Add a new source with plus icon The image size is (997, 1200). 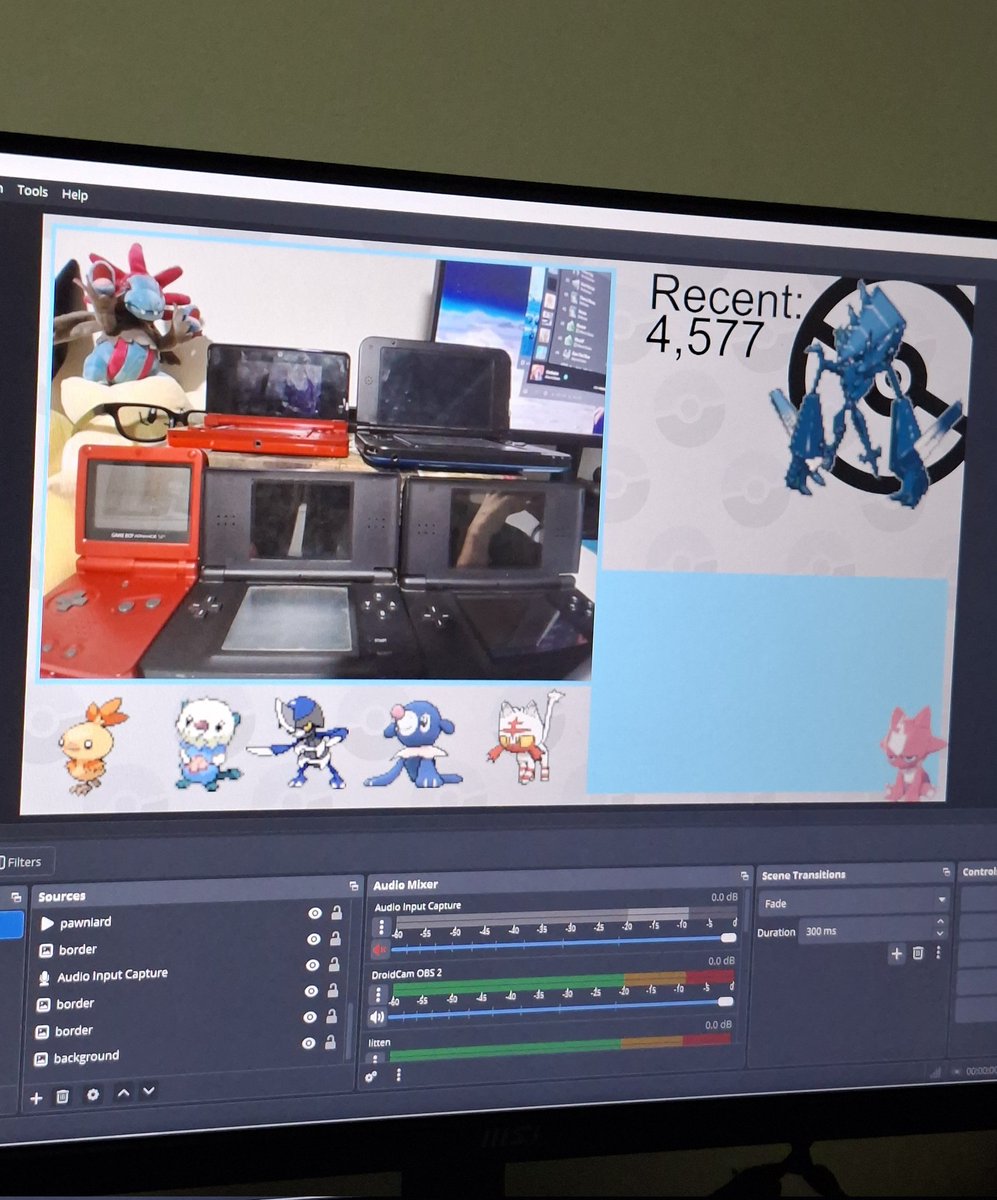(x=36, y=1097)
